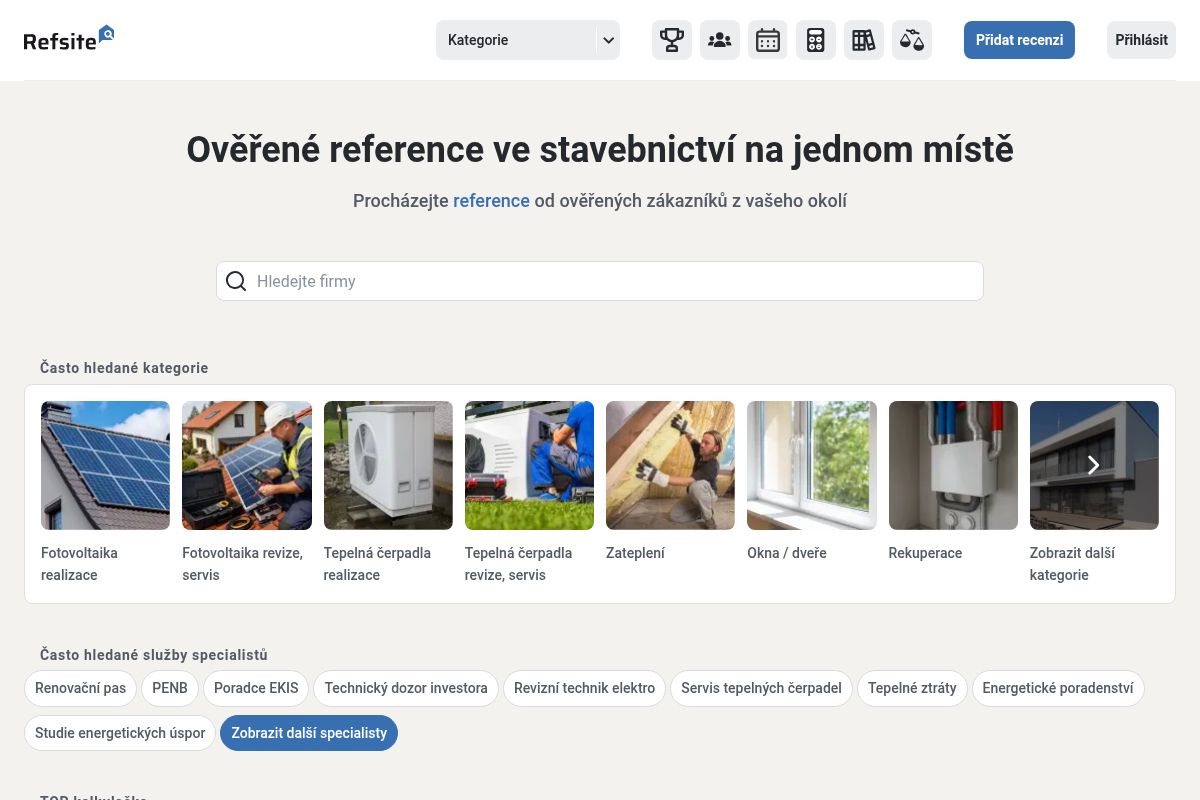
Task: Focus the Hledejte firmy search field
Action: coord(600,281)
